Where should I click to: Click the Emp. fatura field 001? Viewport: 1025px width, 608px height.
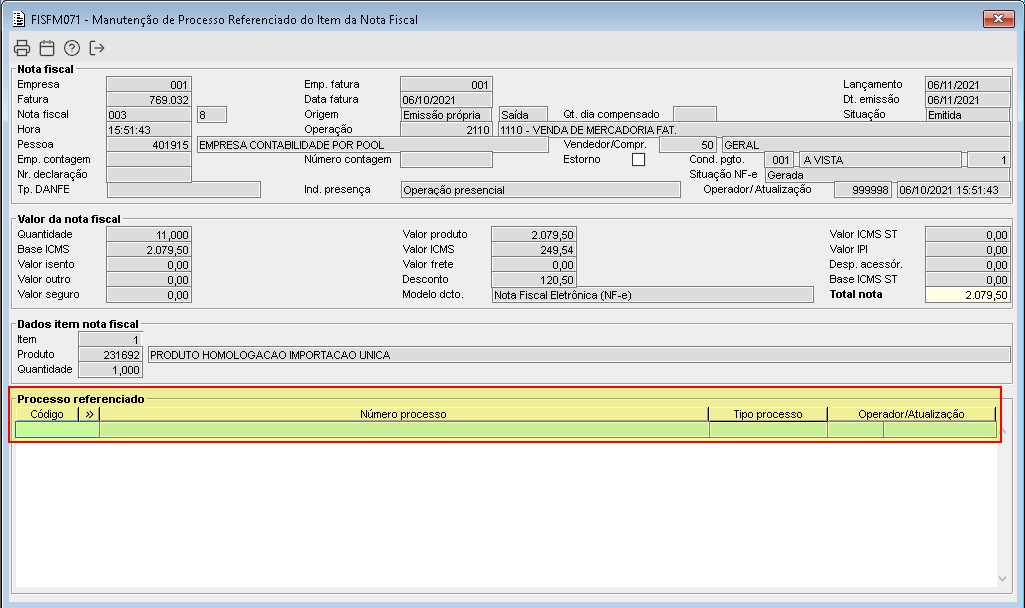[446, 84]
